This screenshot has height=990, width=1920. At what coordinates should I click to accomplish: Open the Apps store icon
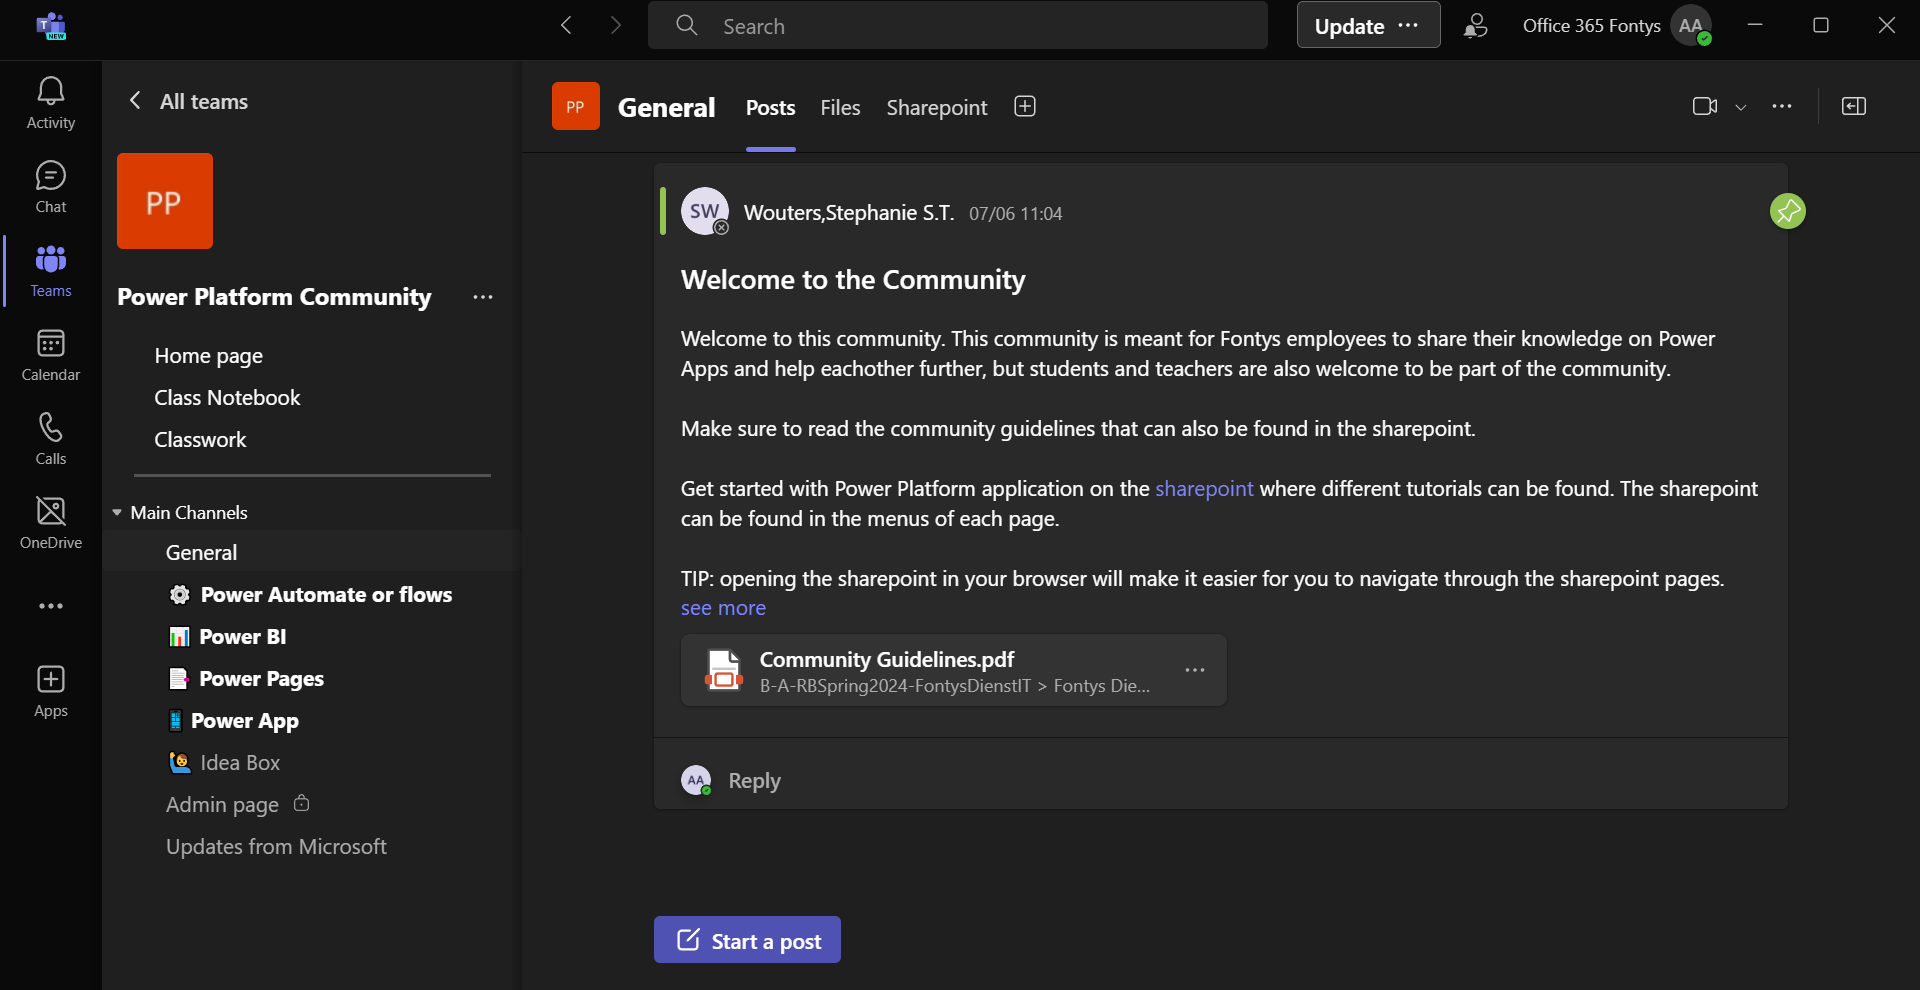[x=51, y=692]
